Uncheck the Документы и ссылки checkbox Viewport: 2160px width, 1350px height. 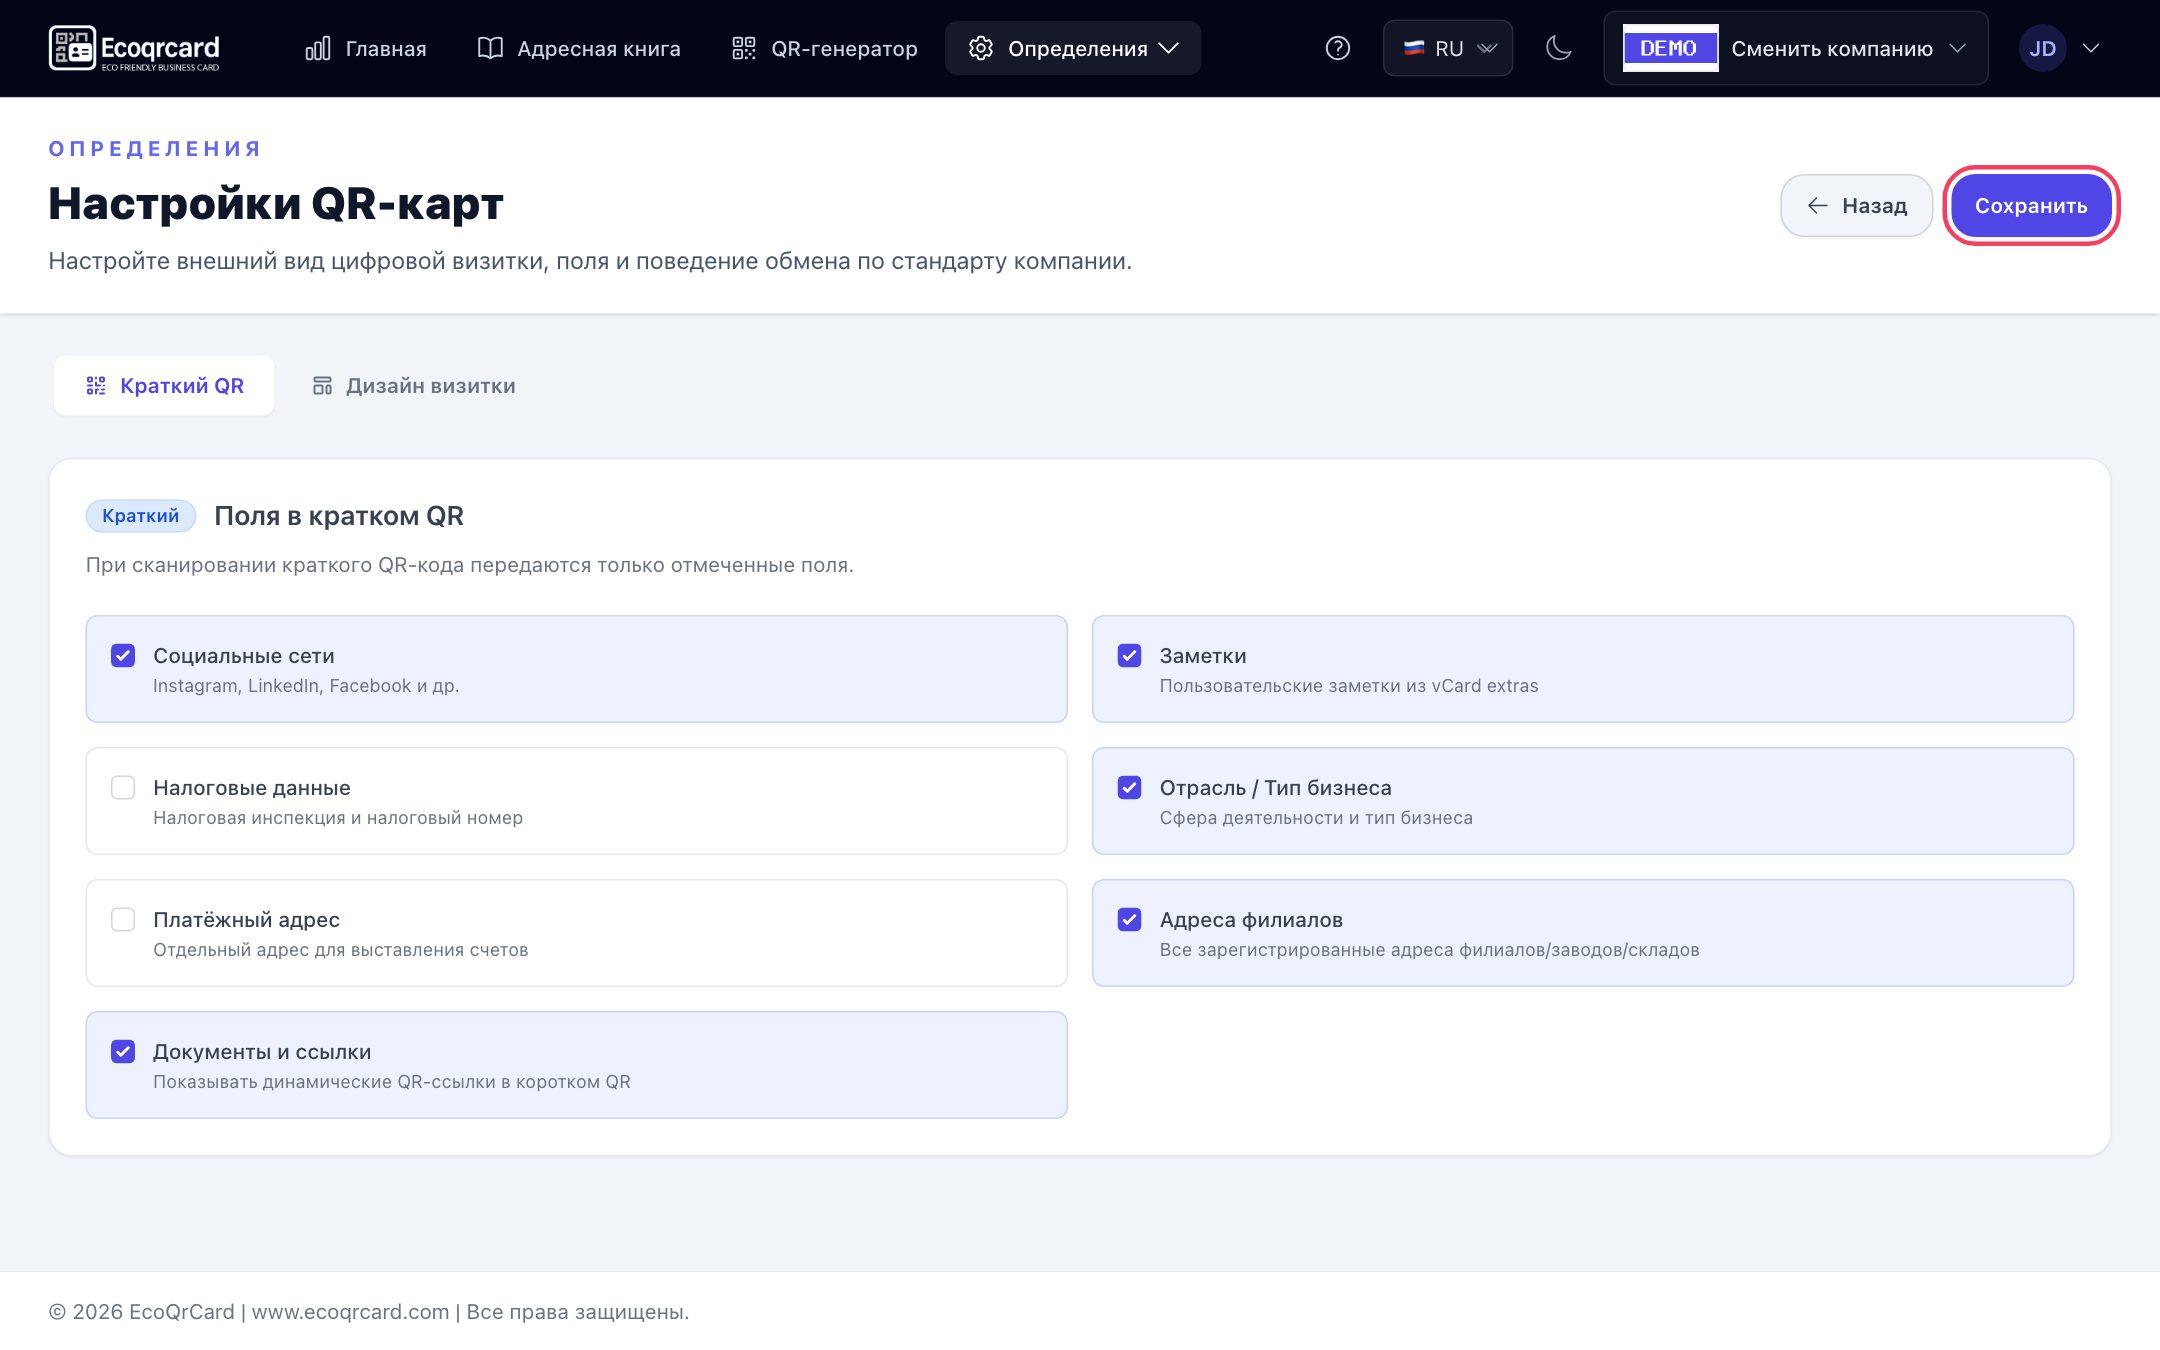pos(123,1052)
